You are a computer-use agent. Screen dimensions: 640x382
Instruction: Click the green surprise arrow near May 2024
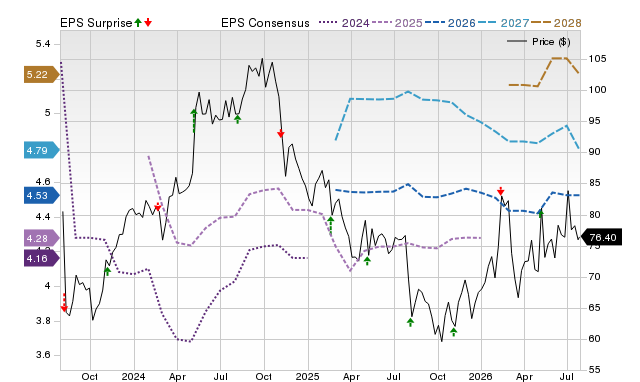pos(194,120)
